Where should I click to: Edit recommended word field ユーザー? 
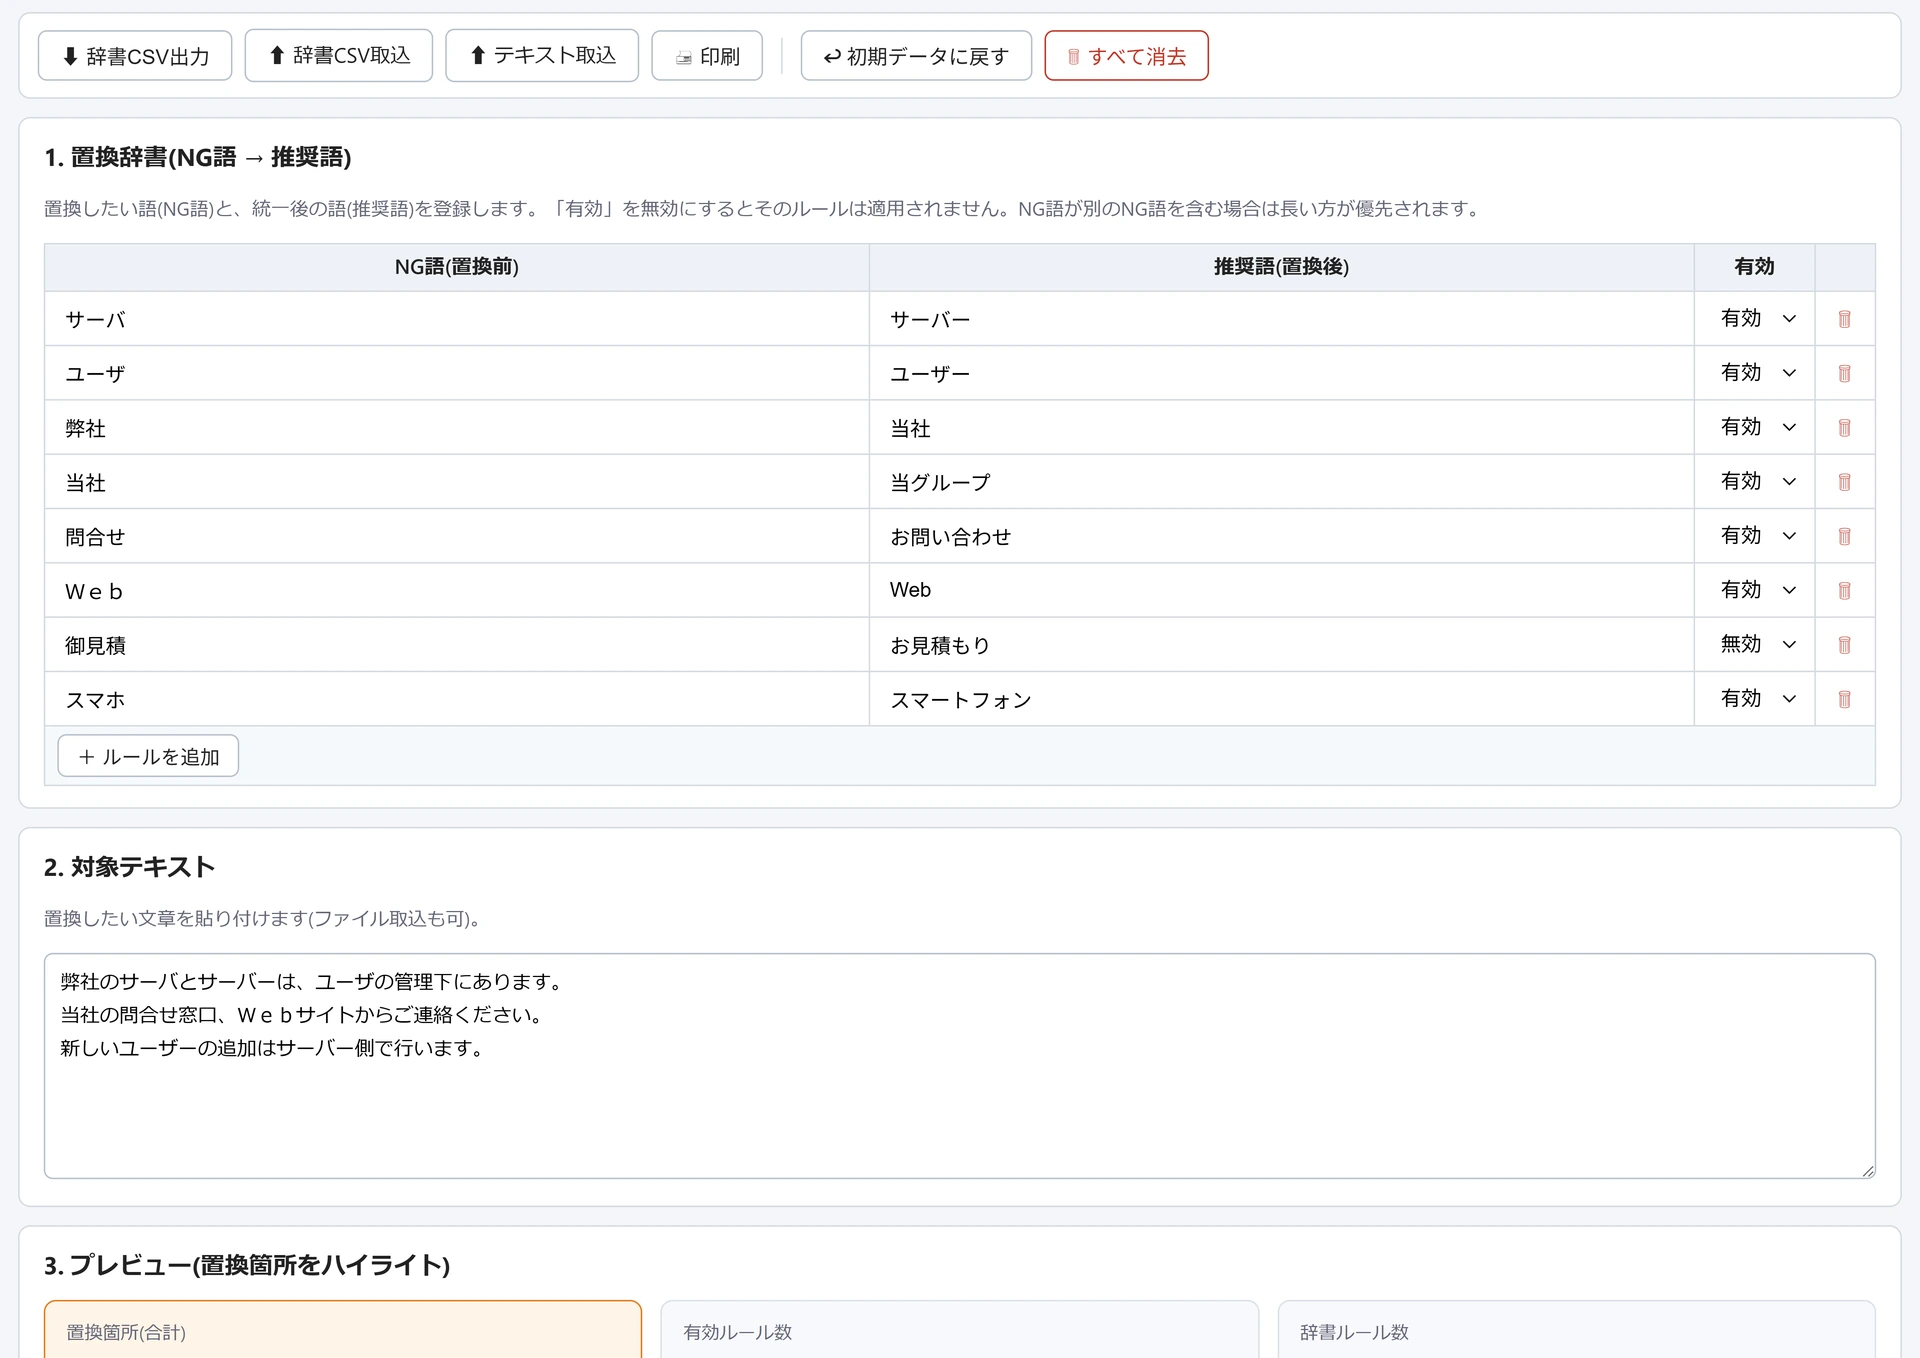point(1281,373)
